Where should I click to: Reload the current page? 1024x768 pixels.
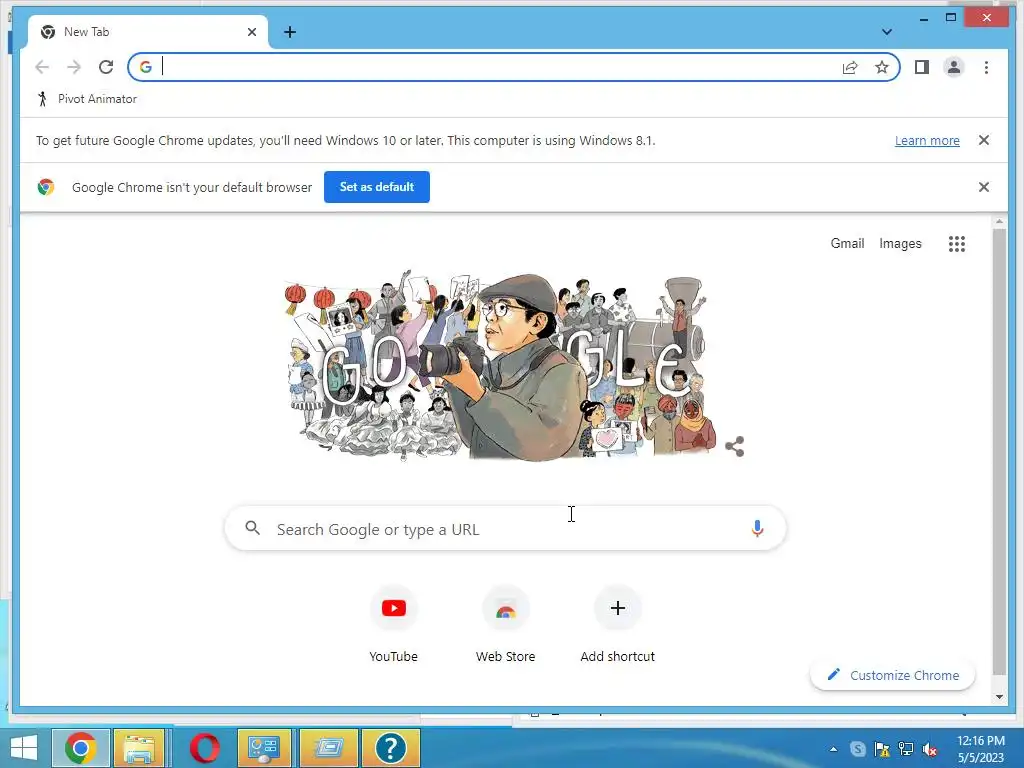(106, 67)
